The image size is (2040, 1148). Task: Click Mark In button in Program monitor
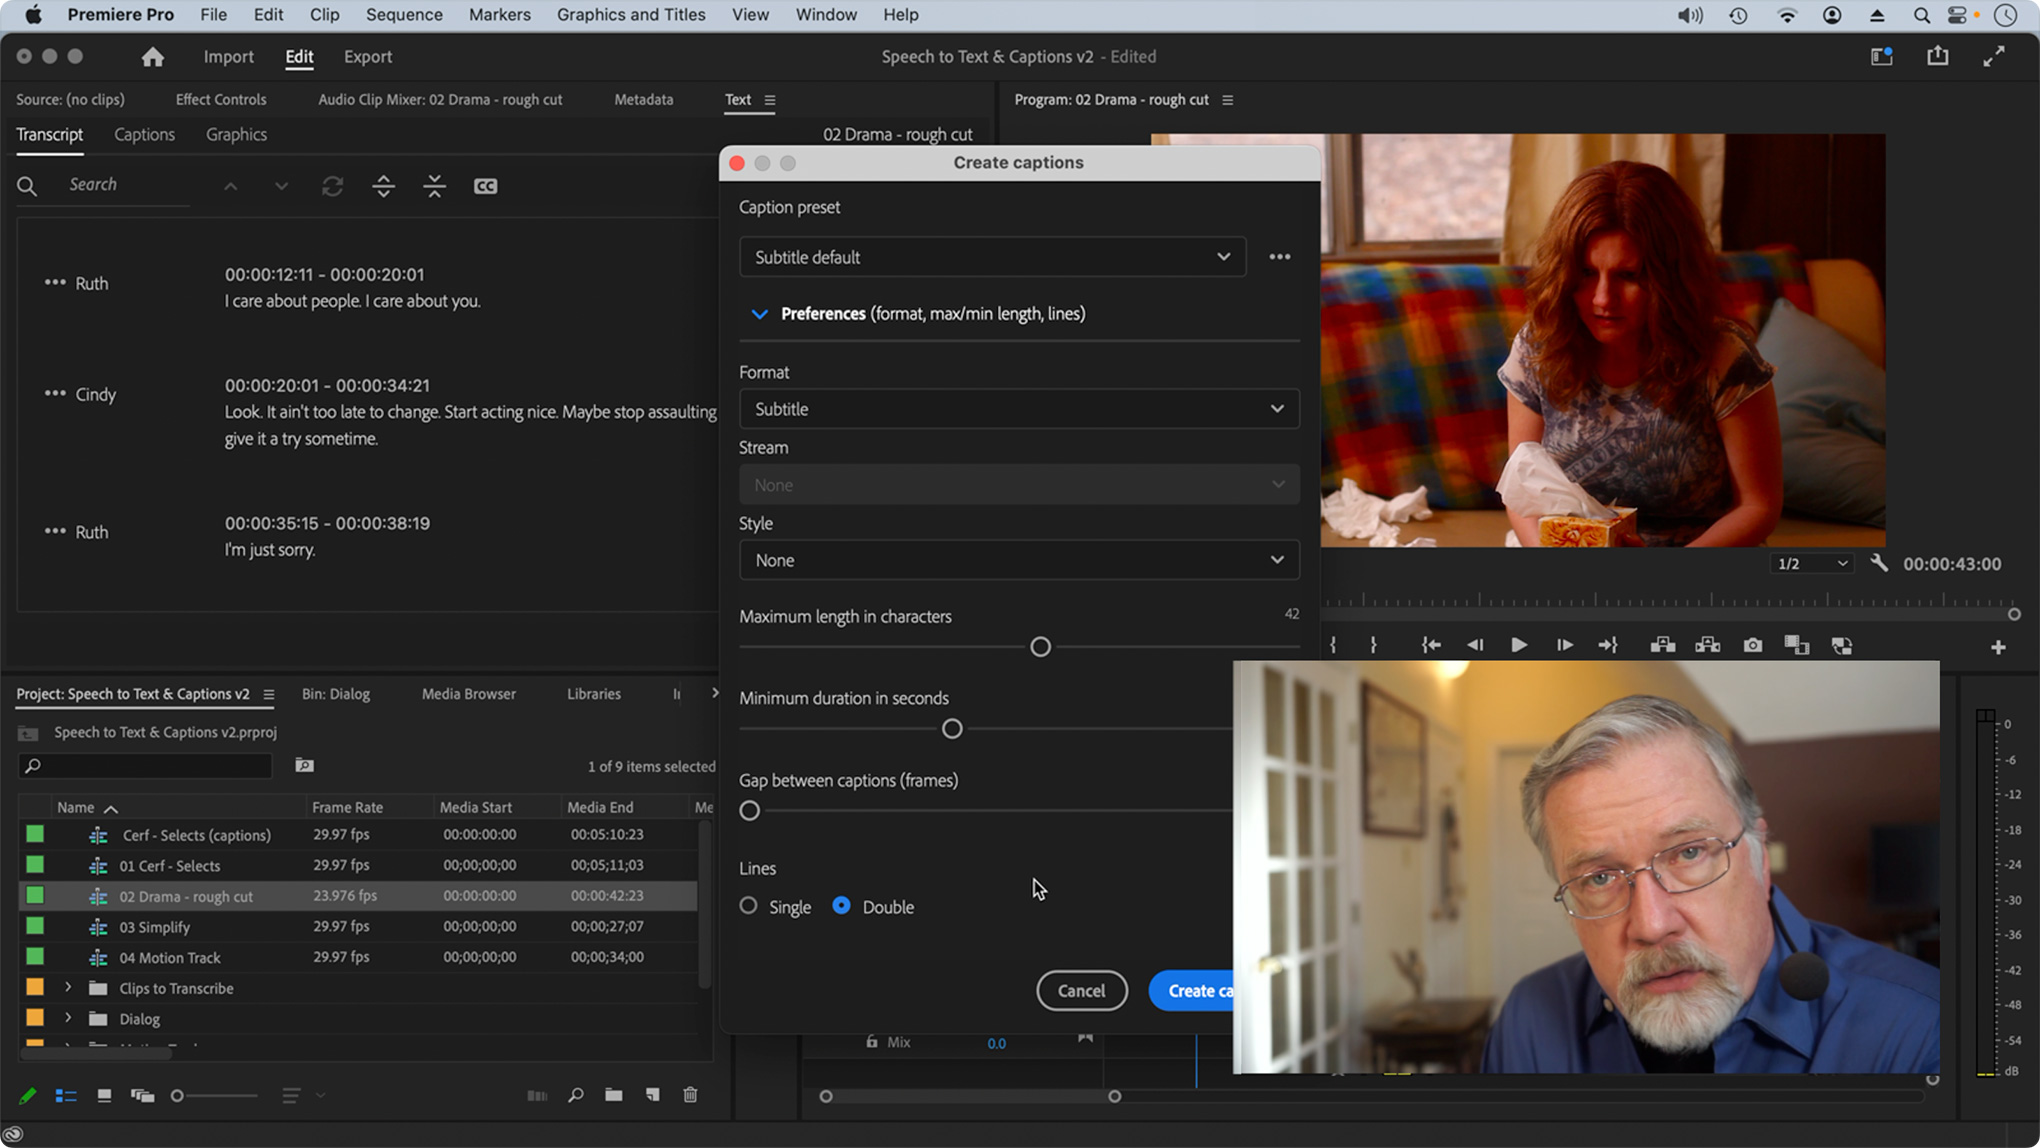point(1333,646)
